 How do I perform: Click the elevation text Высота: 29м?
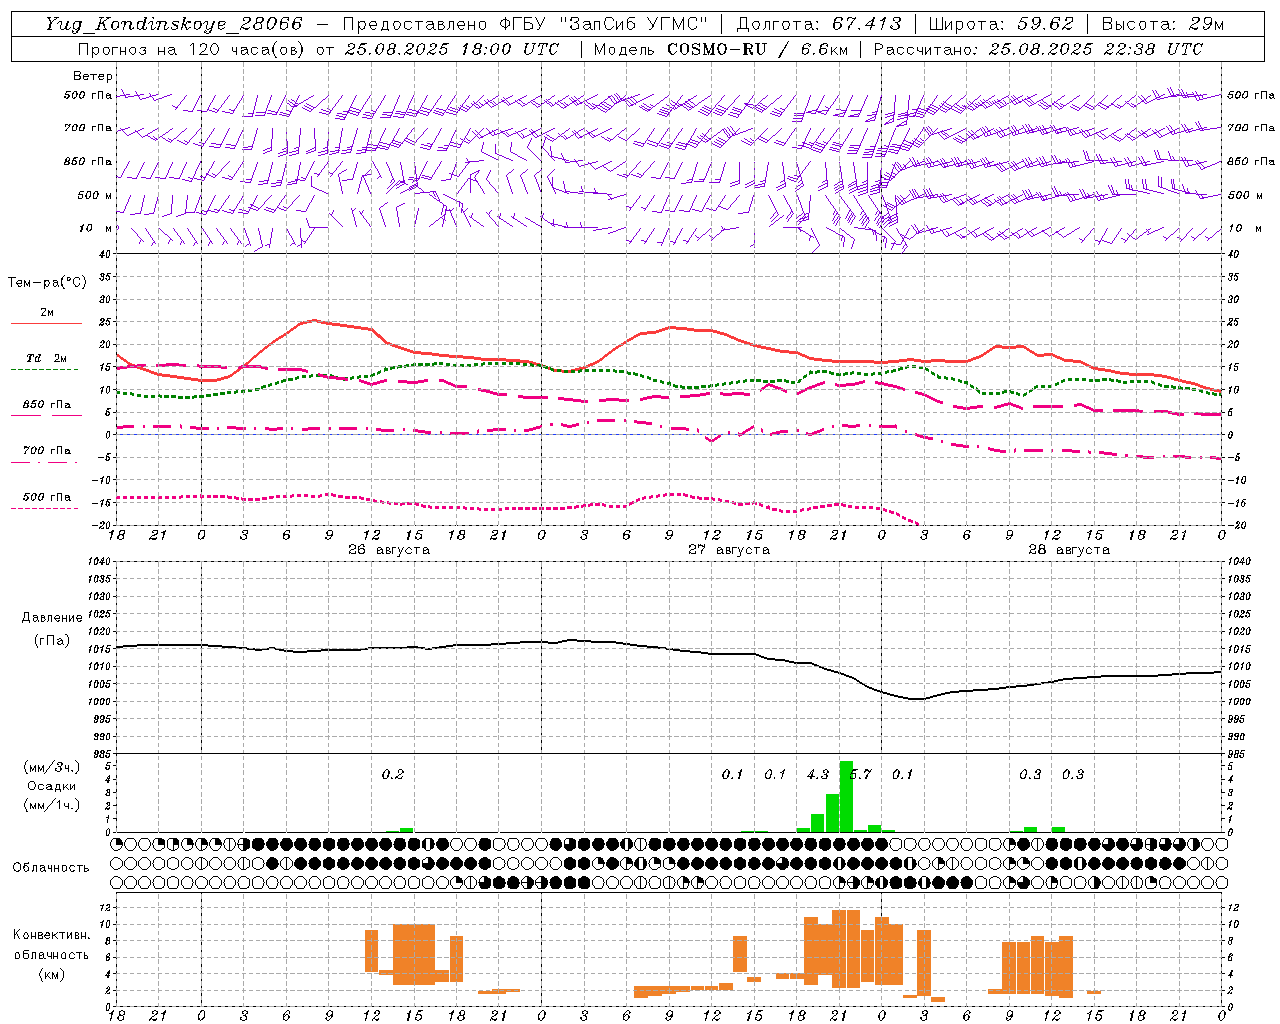point(1162,24)
